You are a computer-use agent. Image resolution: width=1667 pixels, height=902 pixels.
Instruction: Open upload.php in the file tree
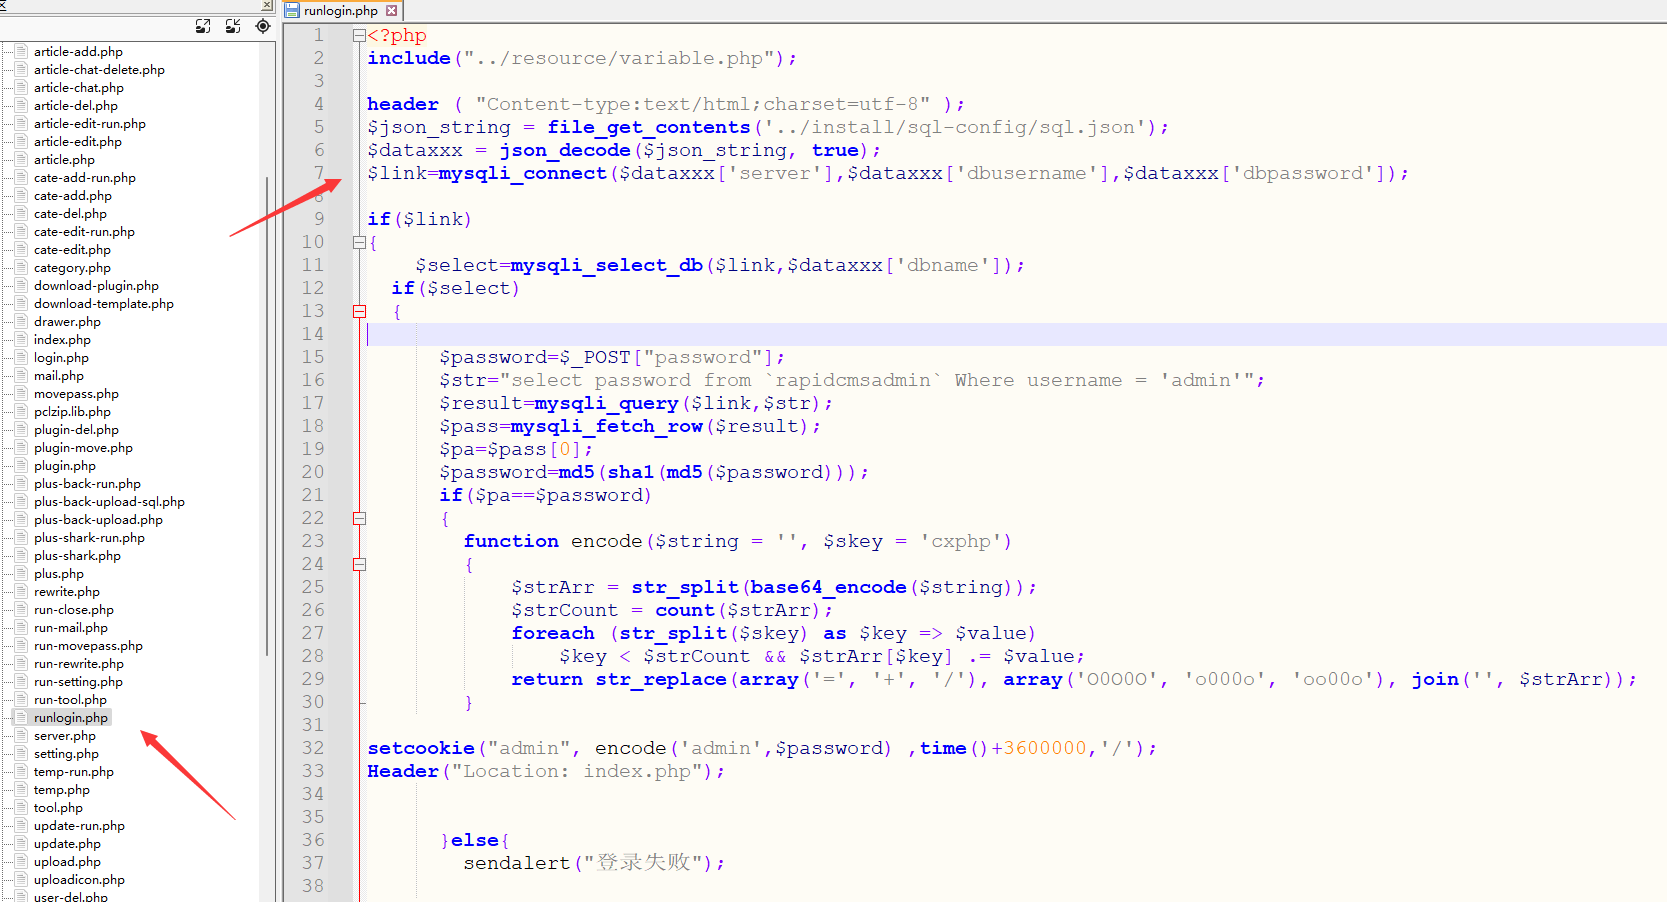(x=67, y=862)
